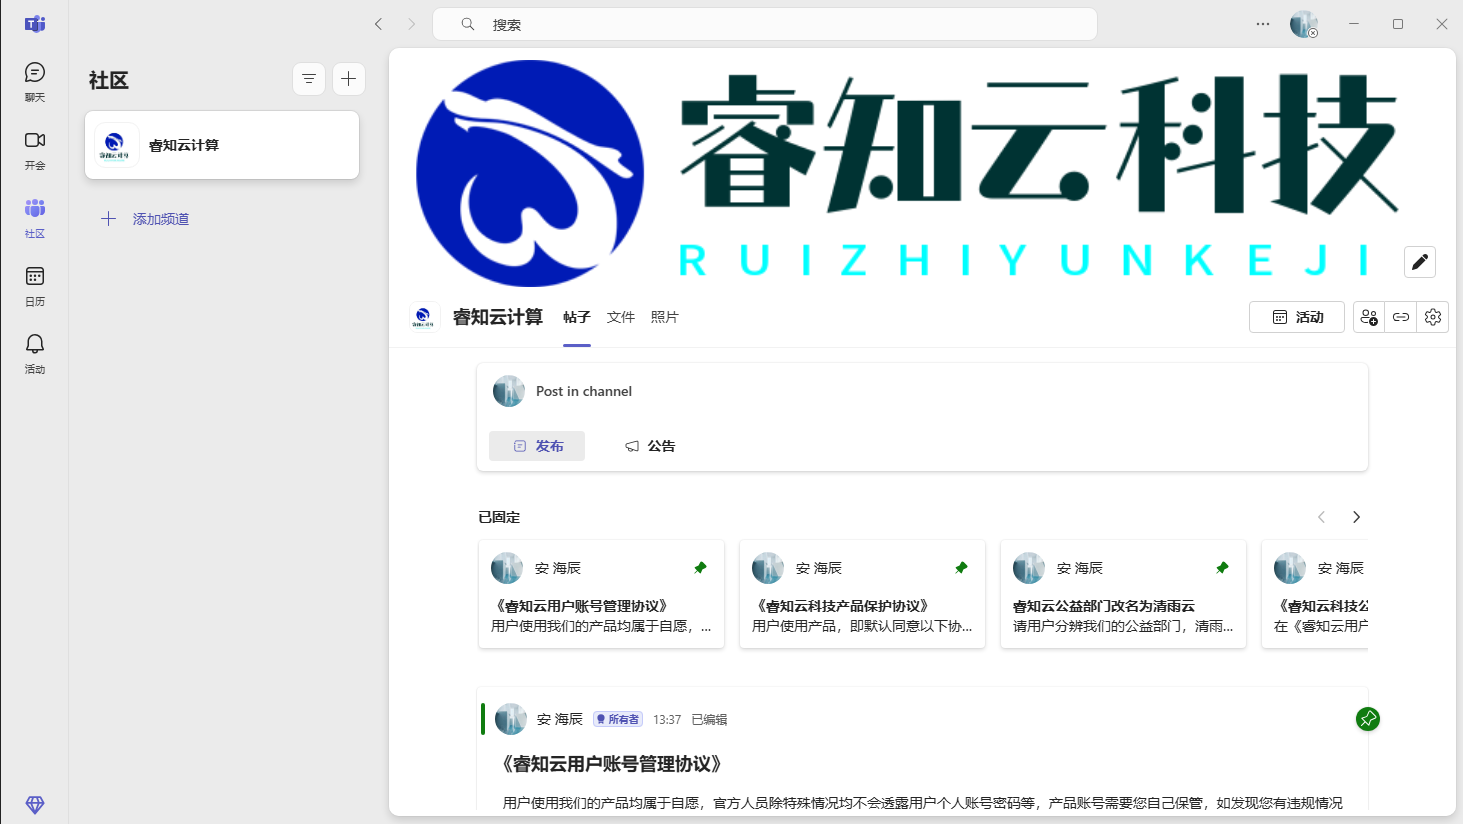Open the 开会 meeting section
This screenshot has width=1463, height=824.
tap(35, 150)
